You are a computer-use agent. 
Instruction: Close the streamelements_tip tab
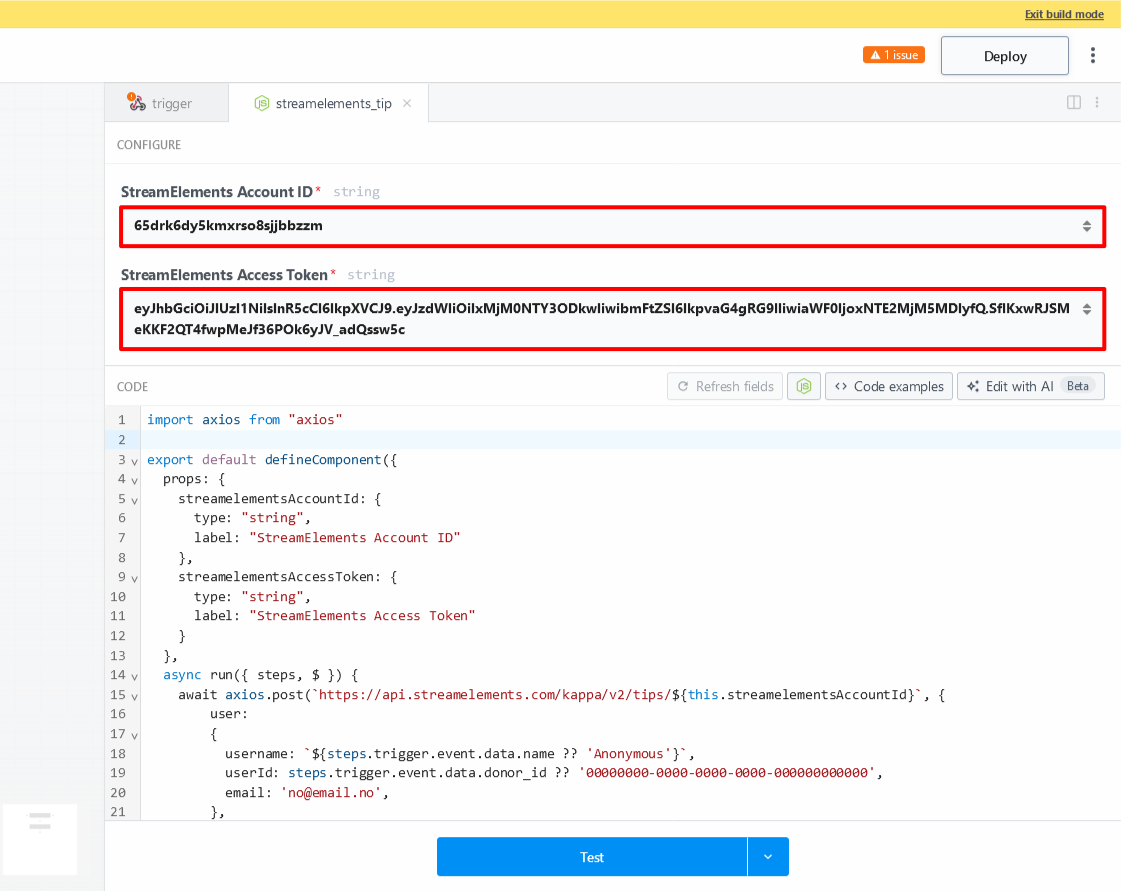click(407, 104)
